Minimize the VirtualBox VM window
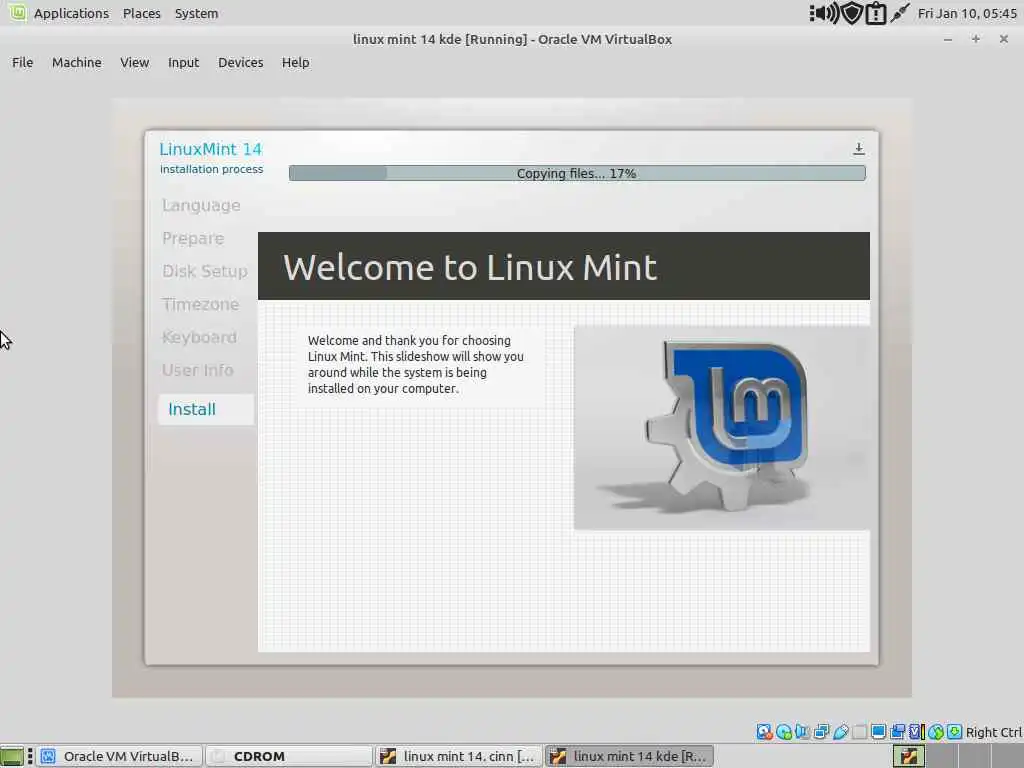Image resolution: width=1024 pixels, height=768 pixels. click(948, 39)
